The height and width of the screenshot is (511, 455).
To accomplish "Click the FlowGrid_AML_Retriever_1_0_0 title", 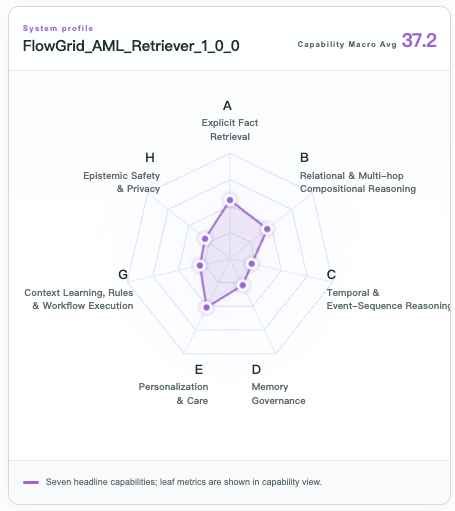I will point(131,46).
